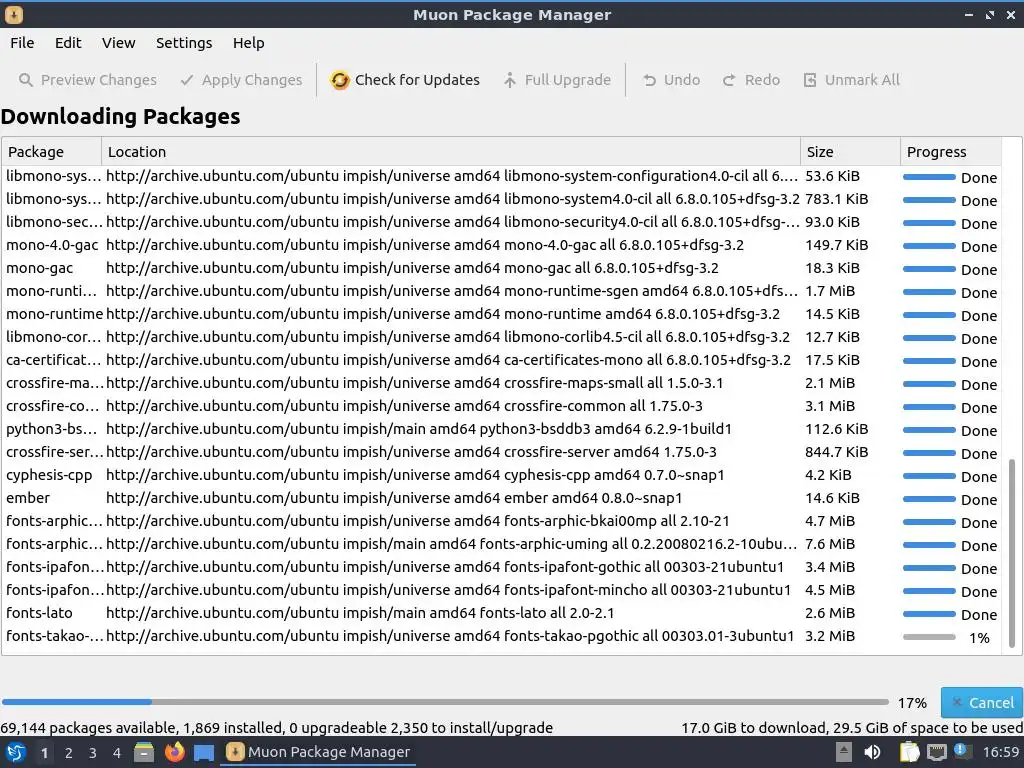1024x768 pixels.
Task: Select the fonts-lato package name
Action: [39, 613]
